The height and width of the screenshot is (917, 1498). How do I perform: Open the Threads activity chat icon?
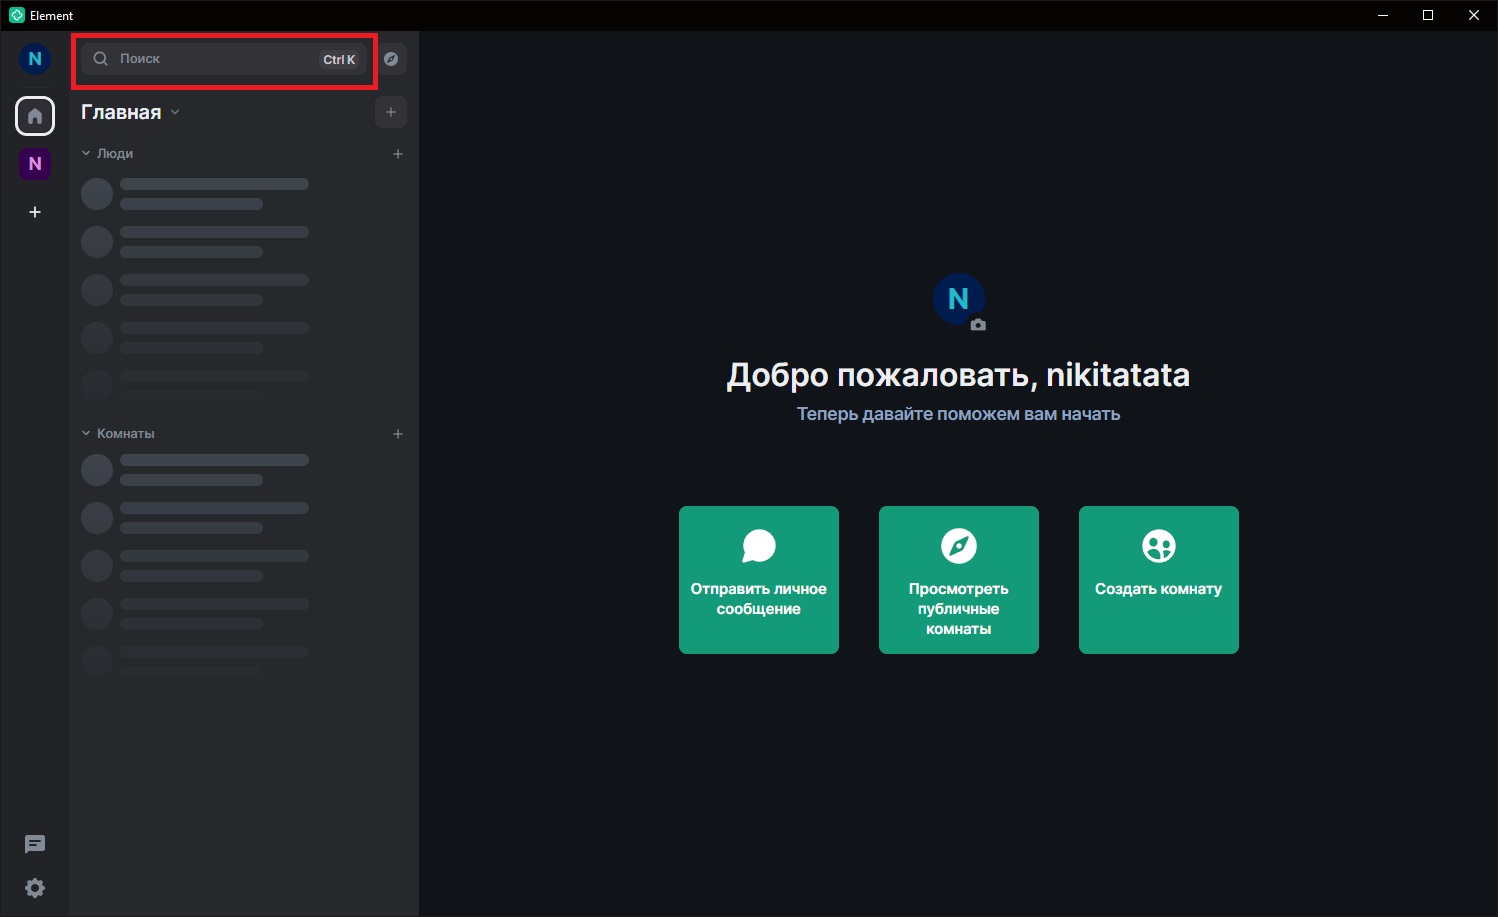tap(35, 844)
